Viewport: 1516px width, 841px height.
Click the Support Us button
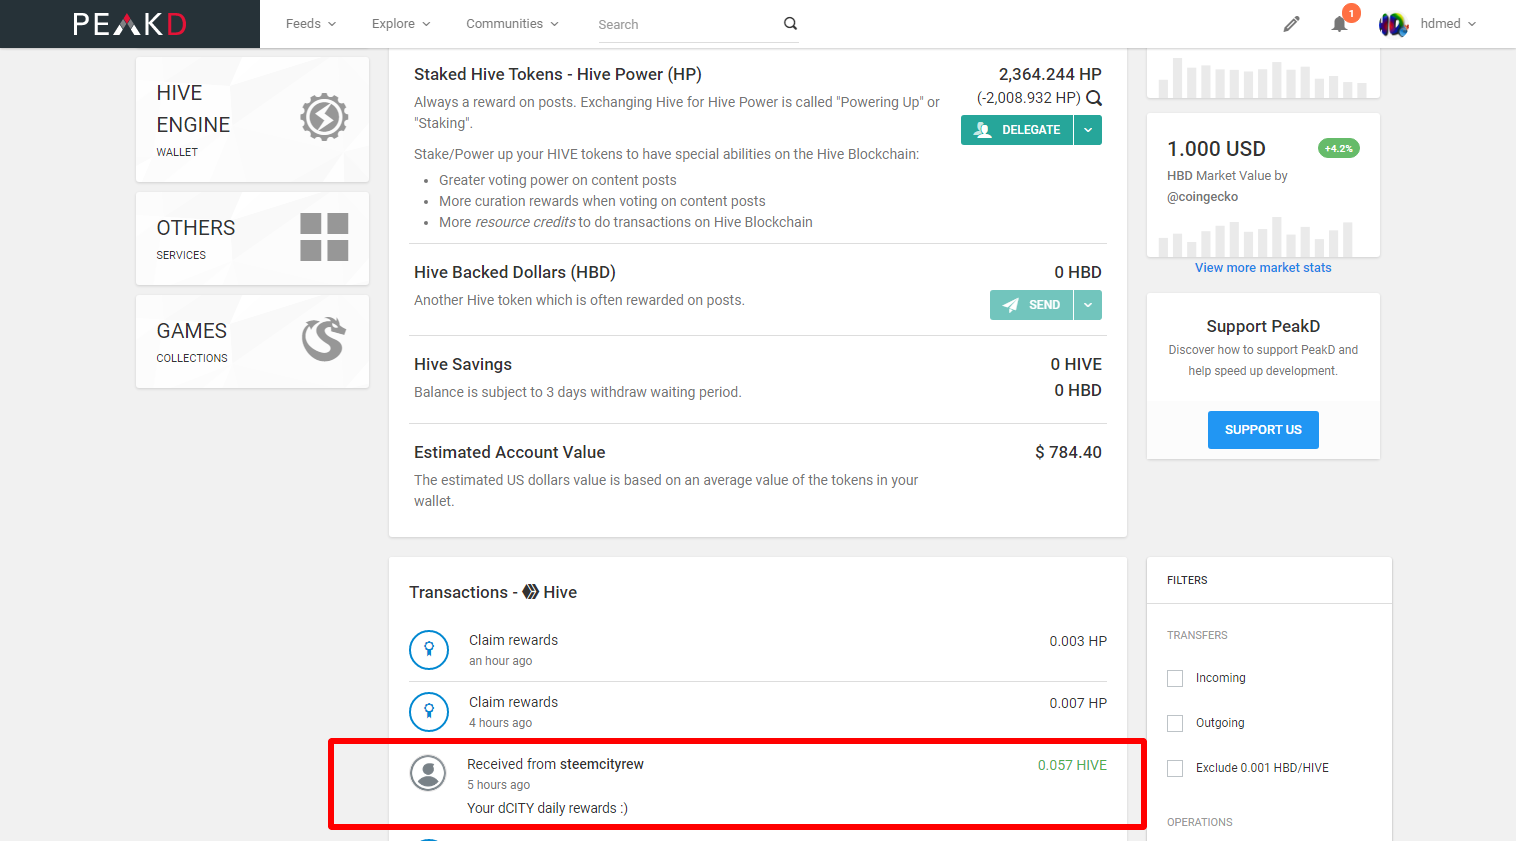(1263, 430)
